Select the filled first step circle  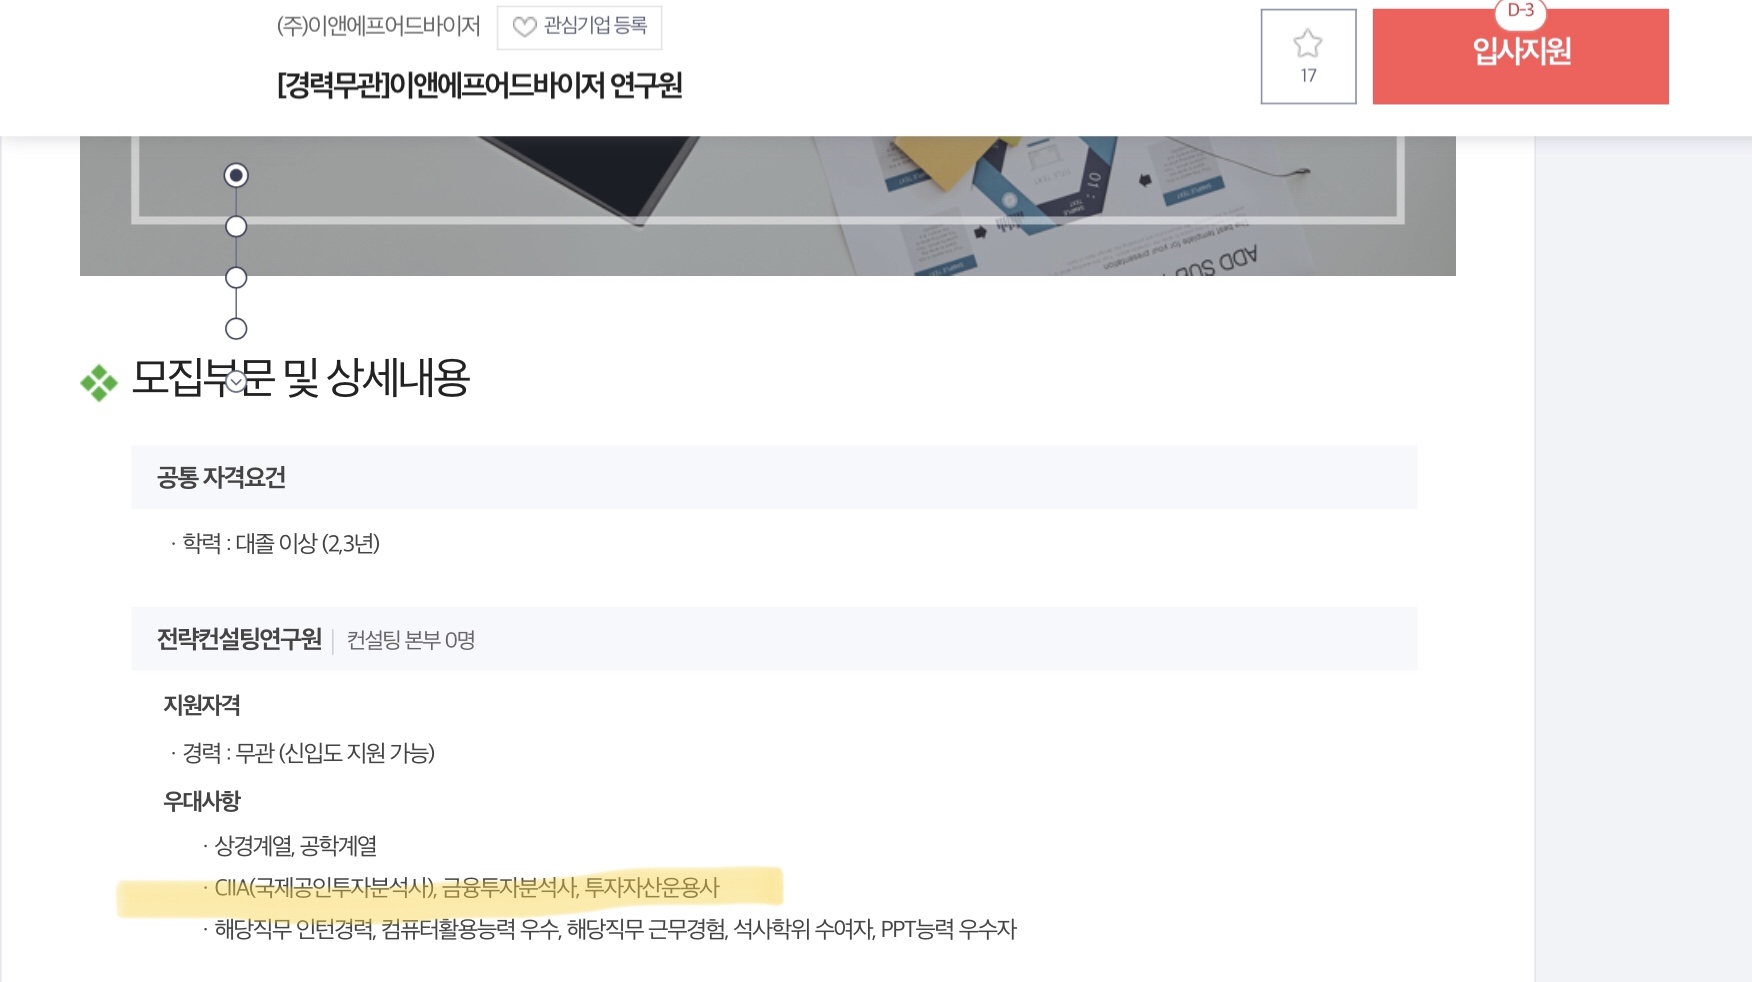236,176
